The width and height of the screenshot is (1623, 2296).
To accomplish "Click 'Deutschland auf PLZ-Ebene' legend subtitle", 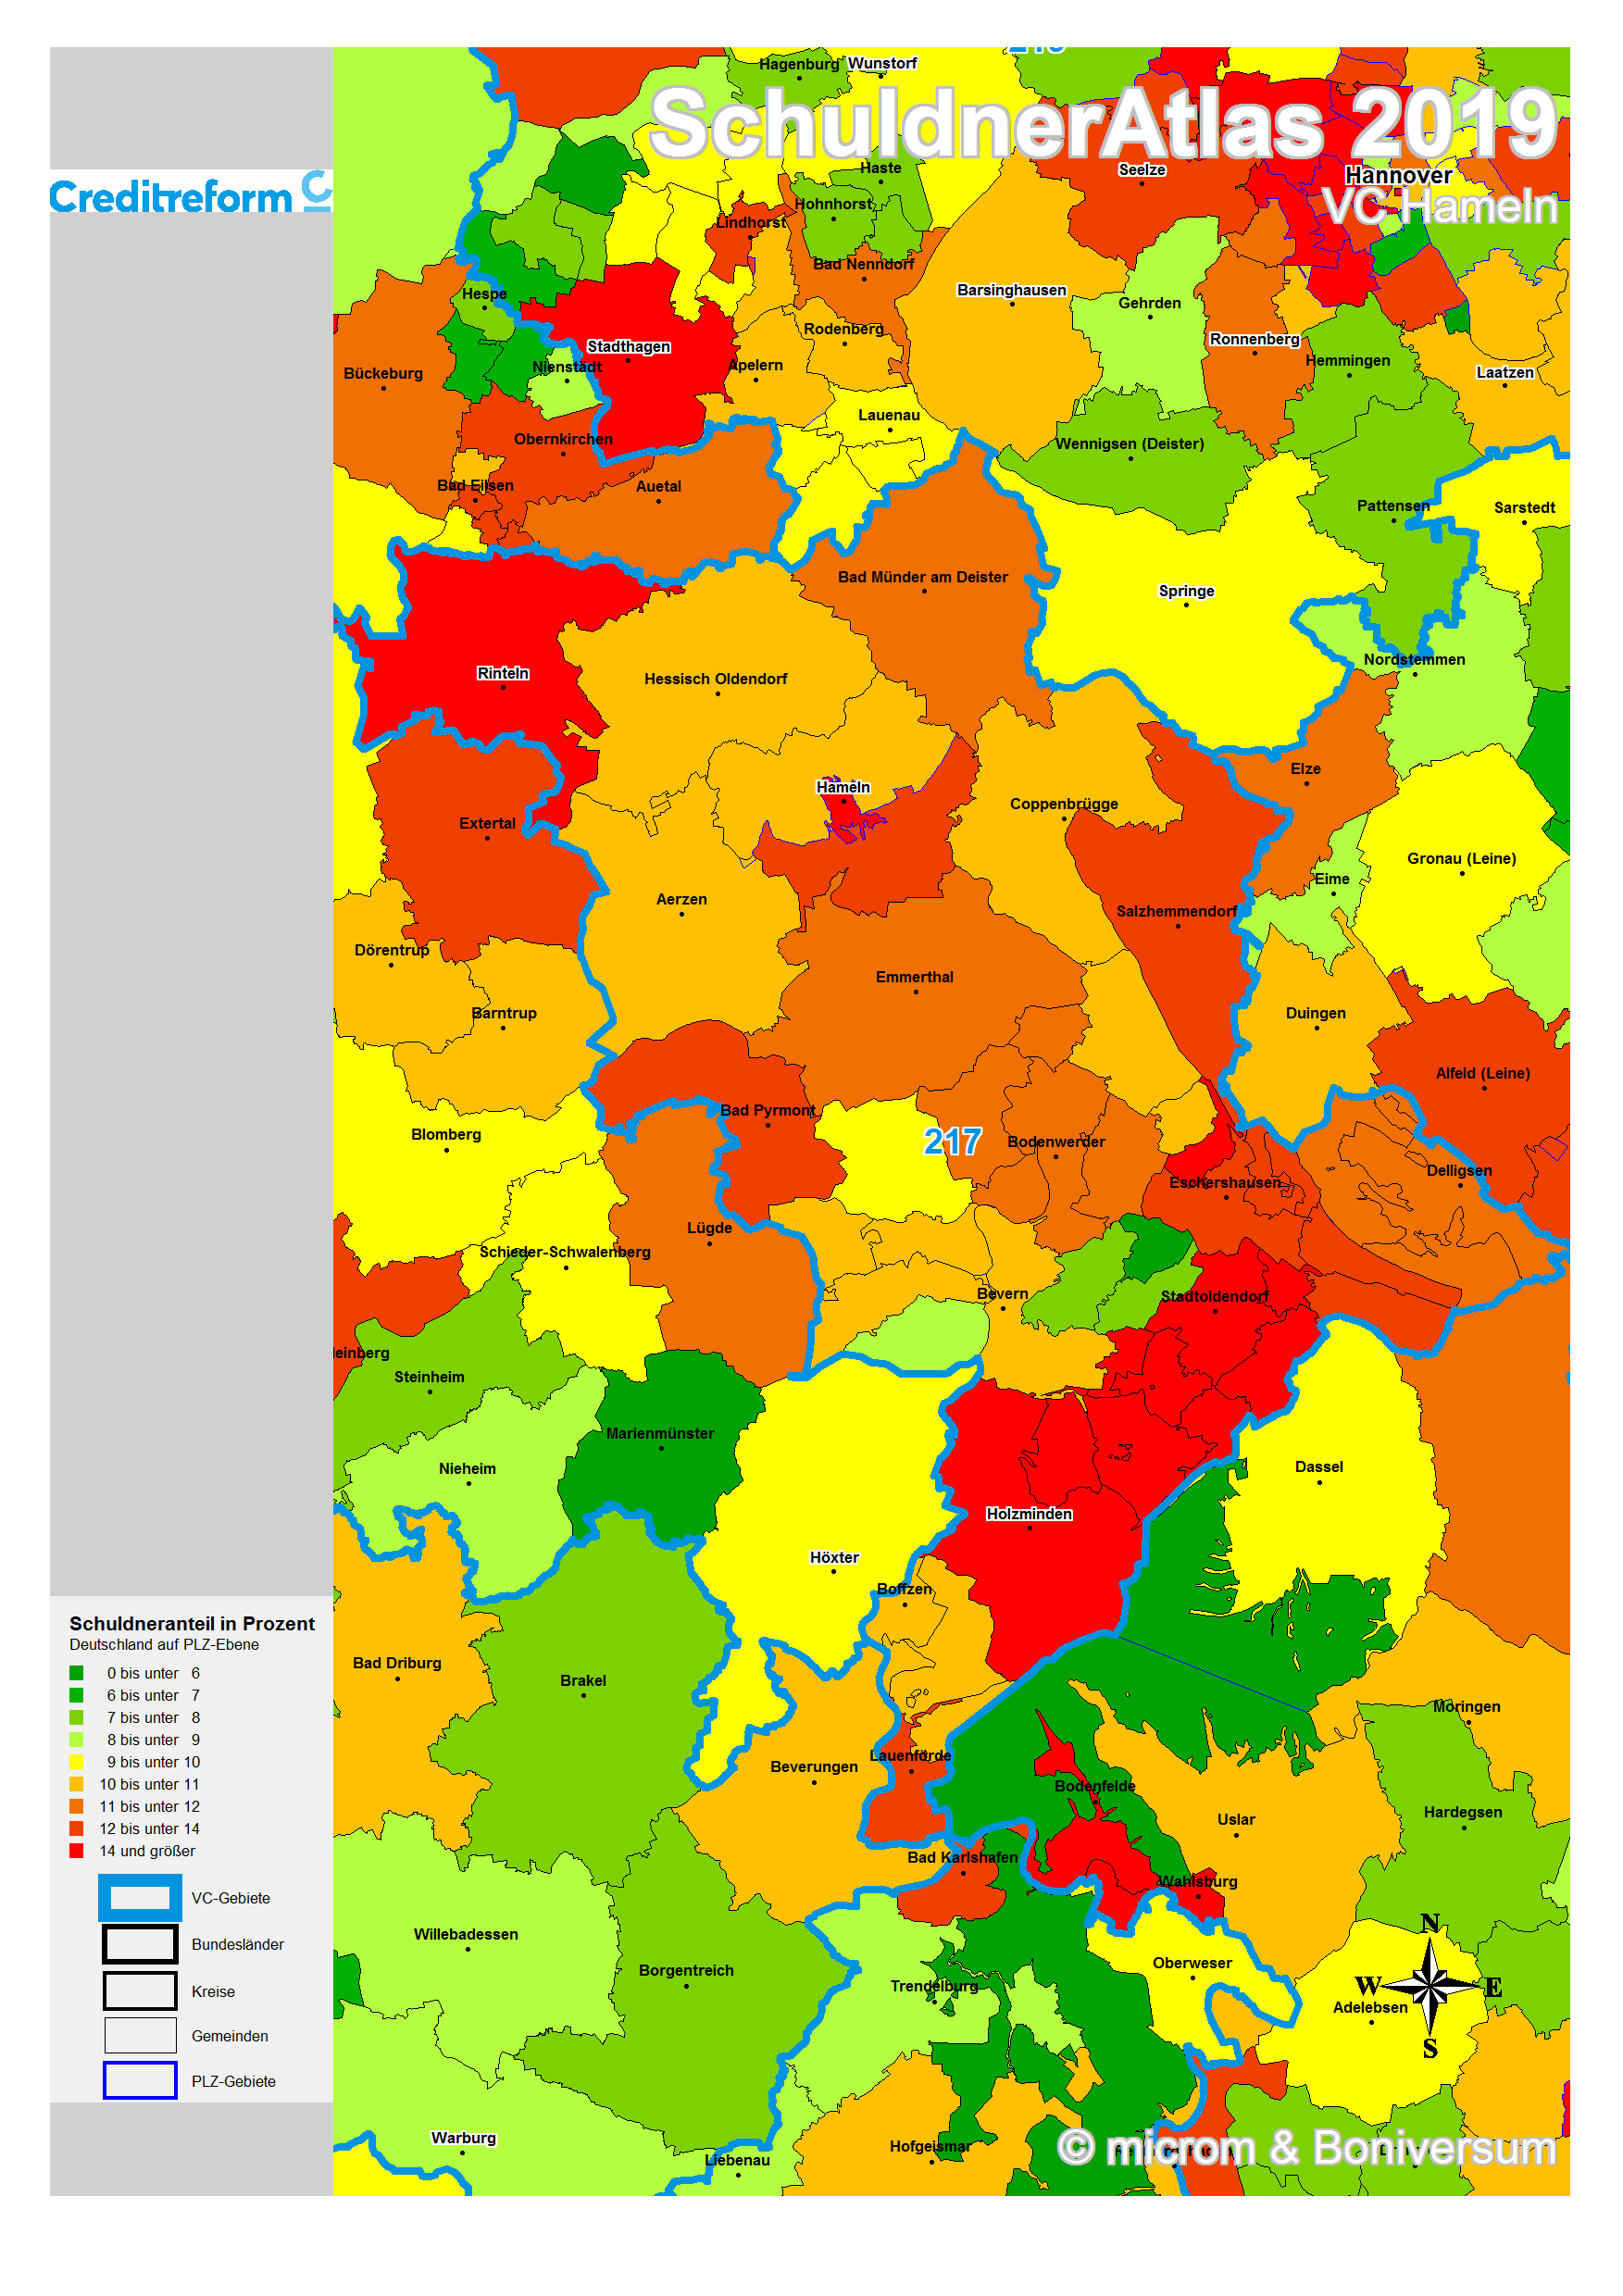I will click(164, 1644).
